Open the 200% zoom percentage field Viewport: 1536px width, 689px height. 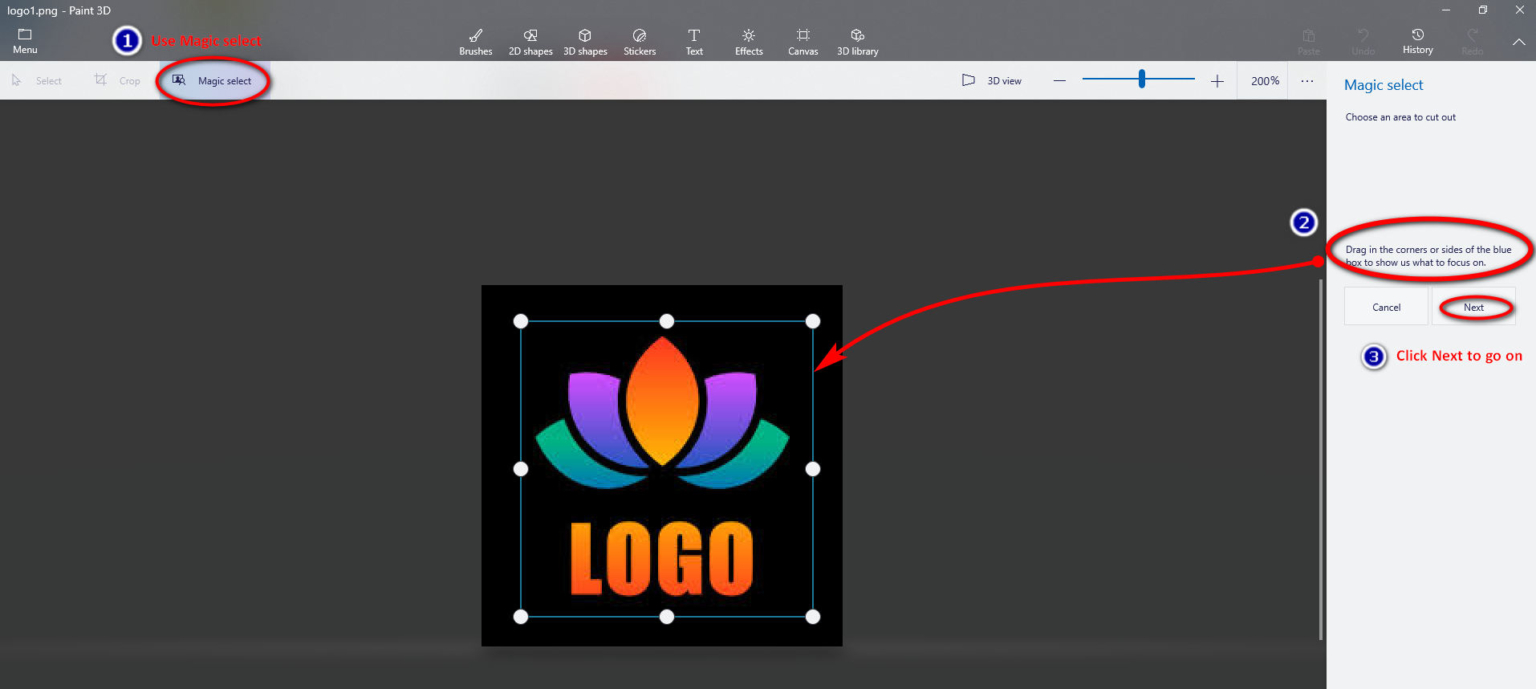point(1265,81)
